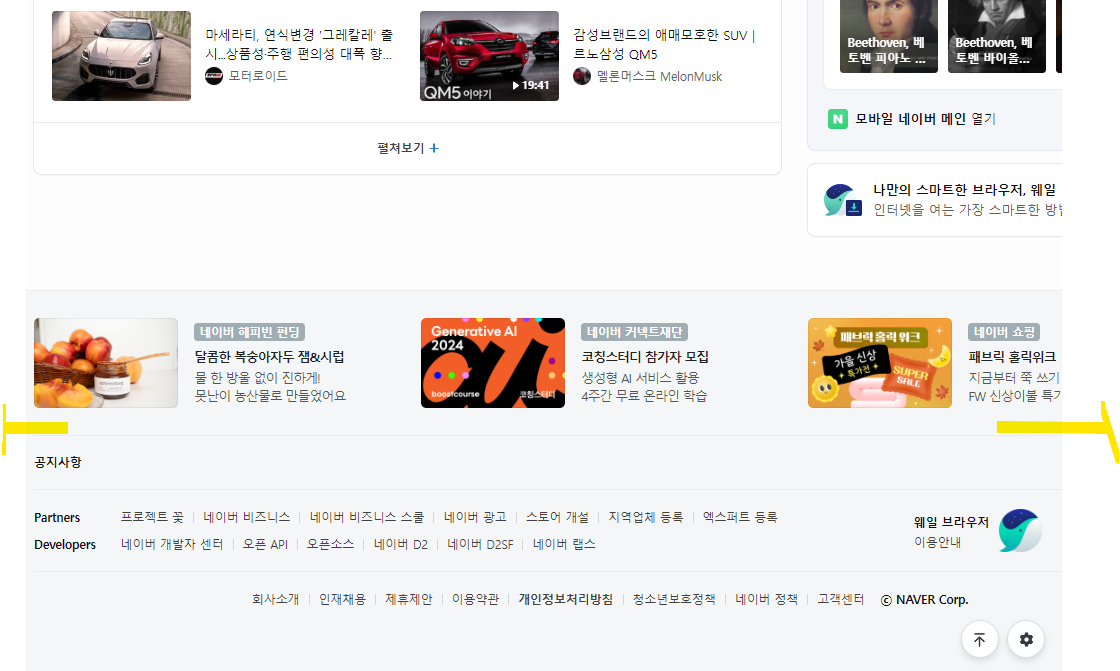Open 웨일 브라우저 footer link
Image resolution: width=1120 pixels, height=671 pixels.
951,522
